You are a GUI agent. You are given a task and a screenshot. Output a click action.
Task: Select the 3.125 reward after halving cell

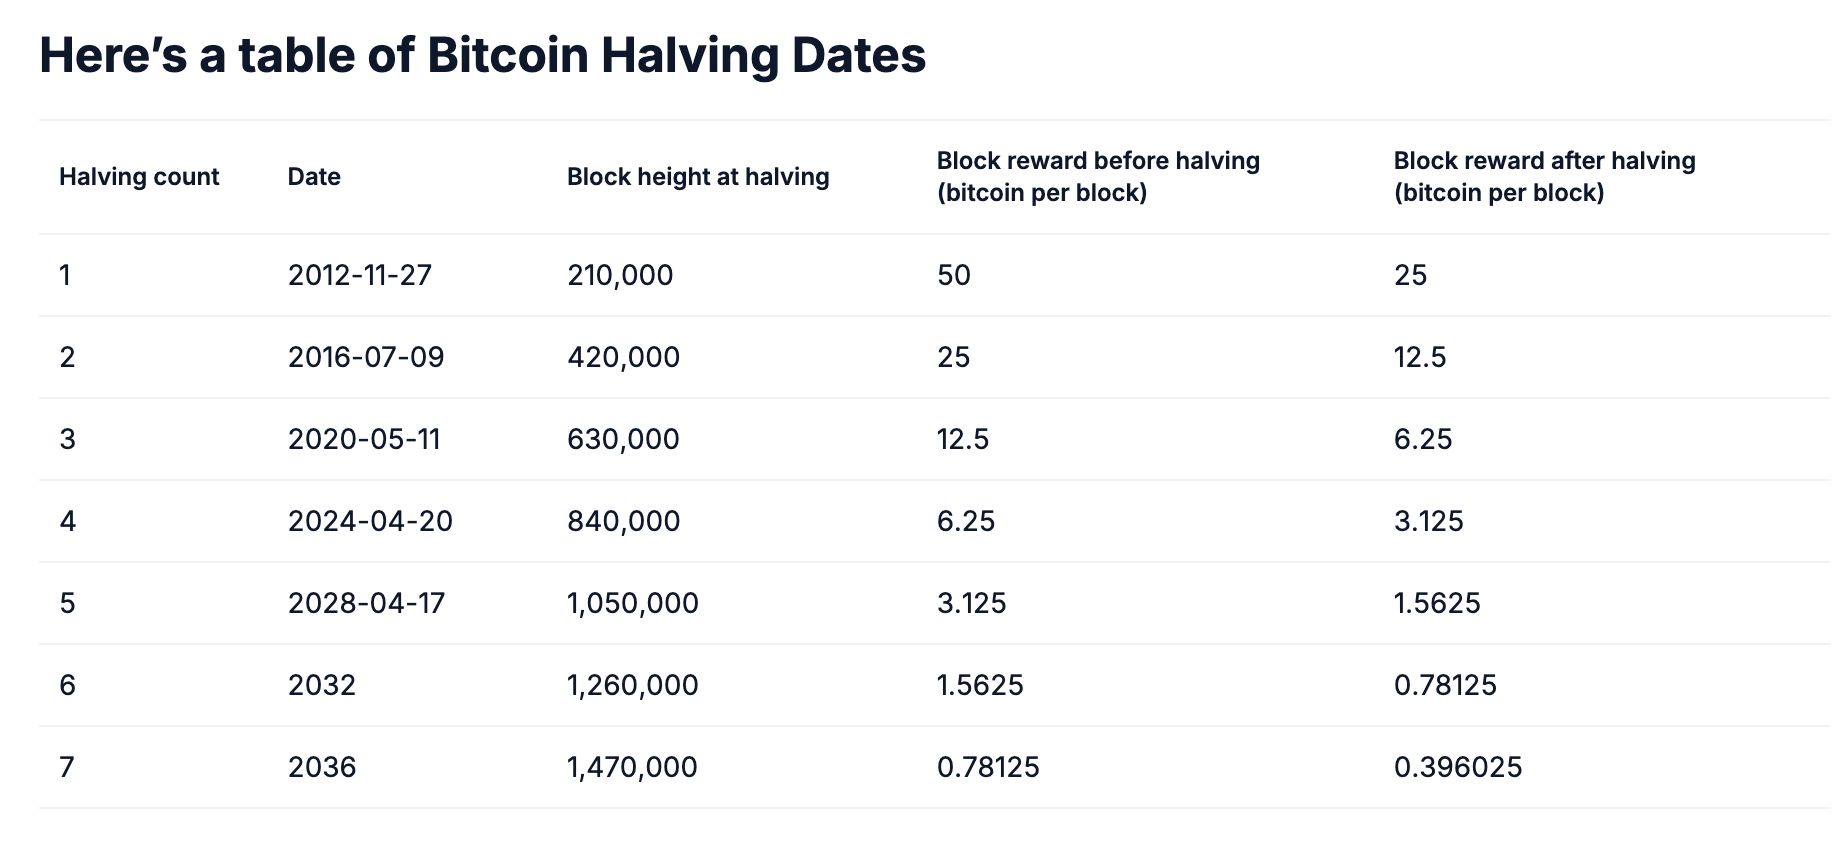click(x=1428, y=521)
